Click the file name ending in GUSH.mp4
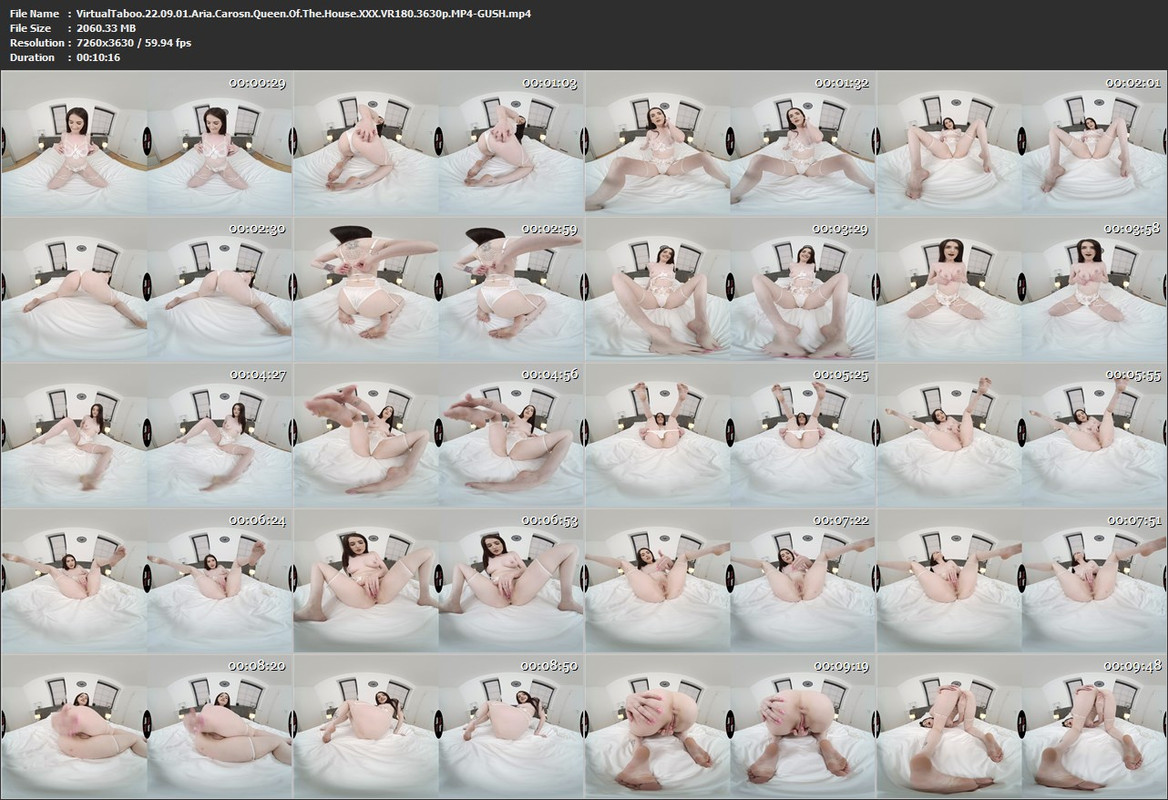The image size is (1168, 800). pos(304,13)
